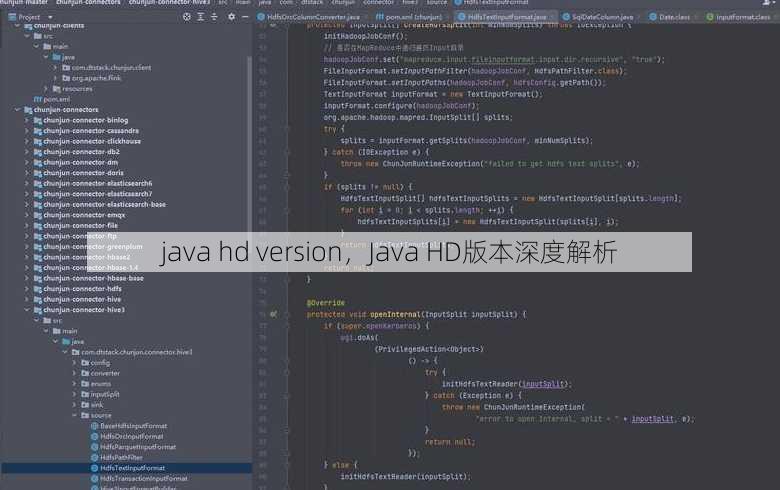The width and height of the screenshot is (780, 490).
Task: Expand chunjun-connector-db2 module
Action: click(x=27, y=152)
